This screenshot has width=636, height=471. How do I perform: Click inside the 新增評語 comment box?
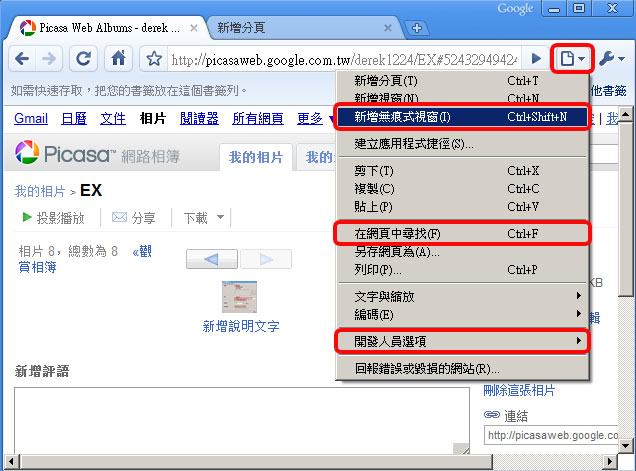pyautogui.click(x=242, y=420)
